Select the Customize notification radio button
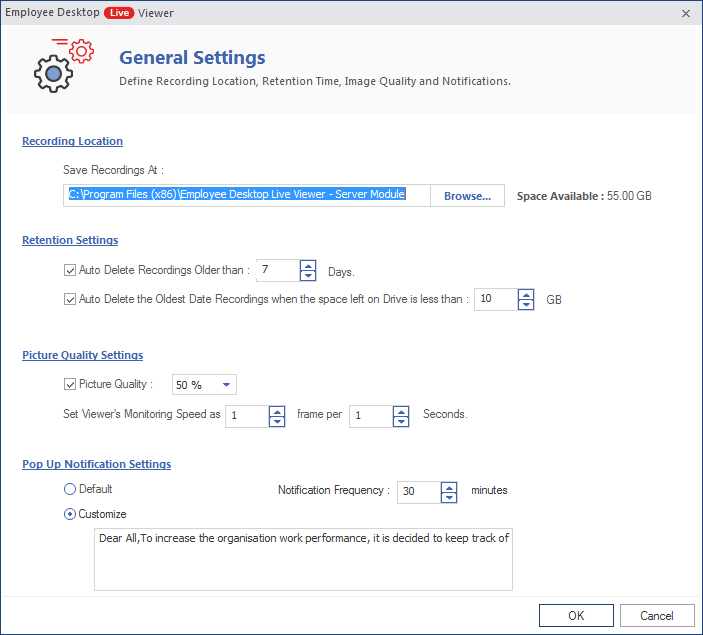Screen dimensions: 703x635 coord(70,514)
